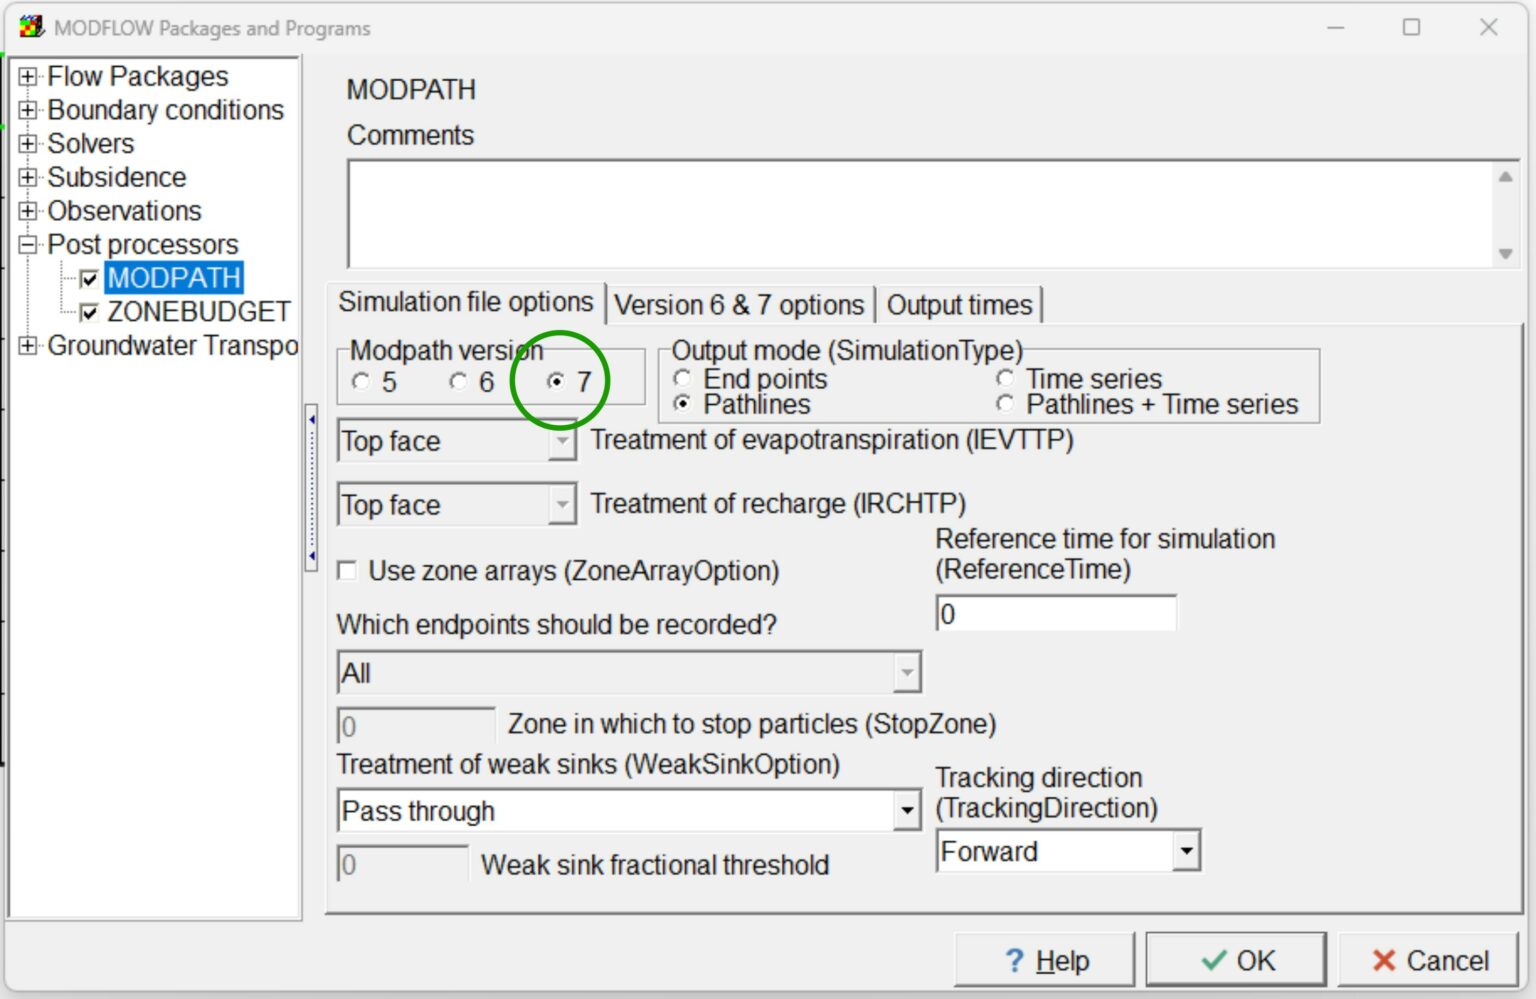Open the Output times tab
The height and width of the screenshot is (999, 1536).
point(960,305)
